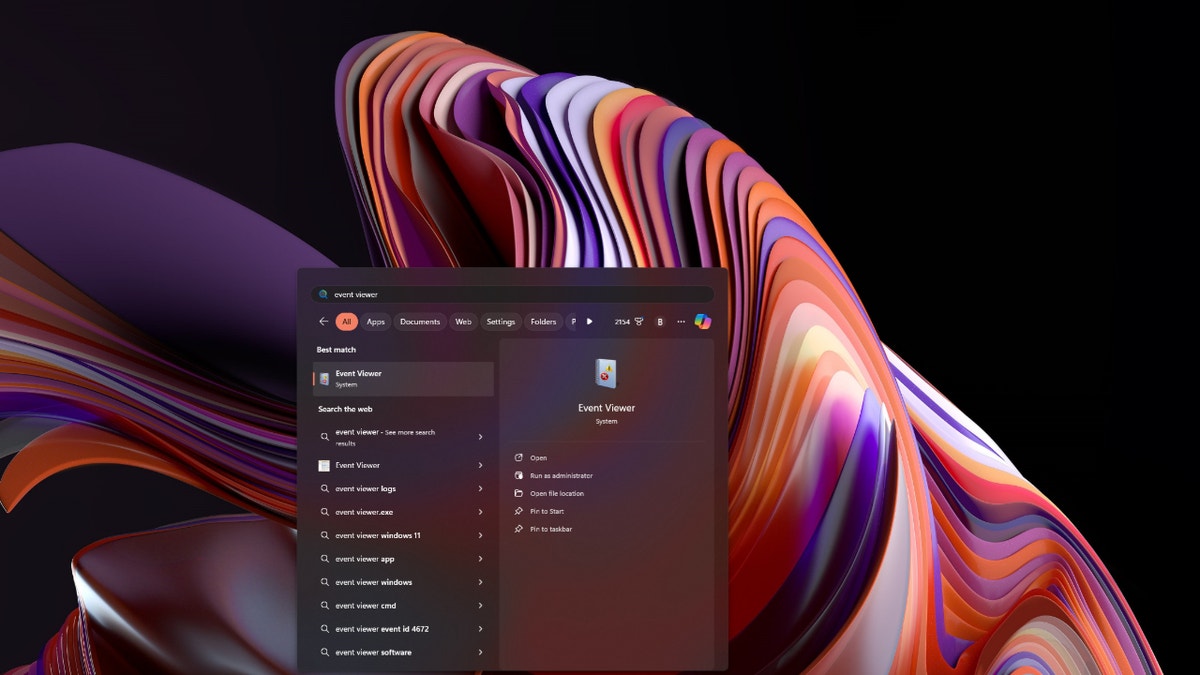This screenshot has width=1200, height=675.
Task: Open the 2154 rewards points trophy
Action: point(629,322)
